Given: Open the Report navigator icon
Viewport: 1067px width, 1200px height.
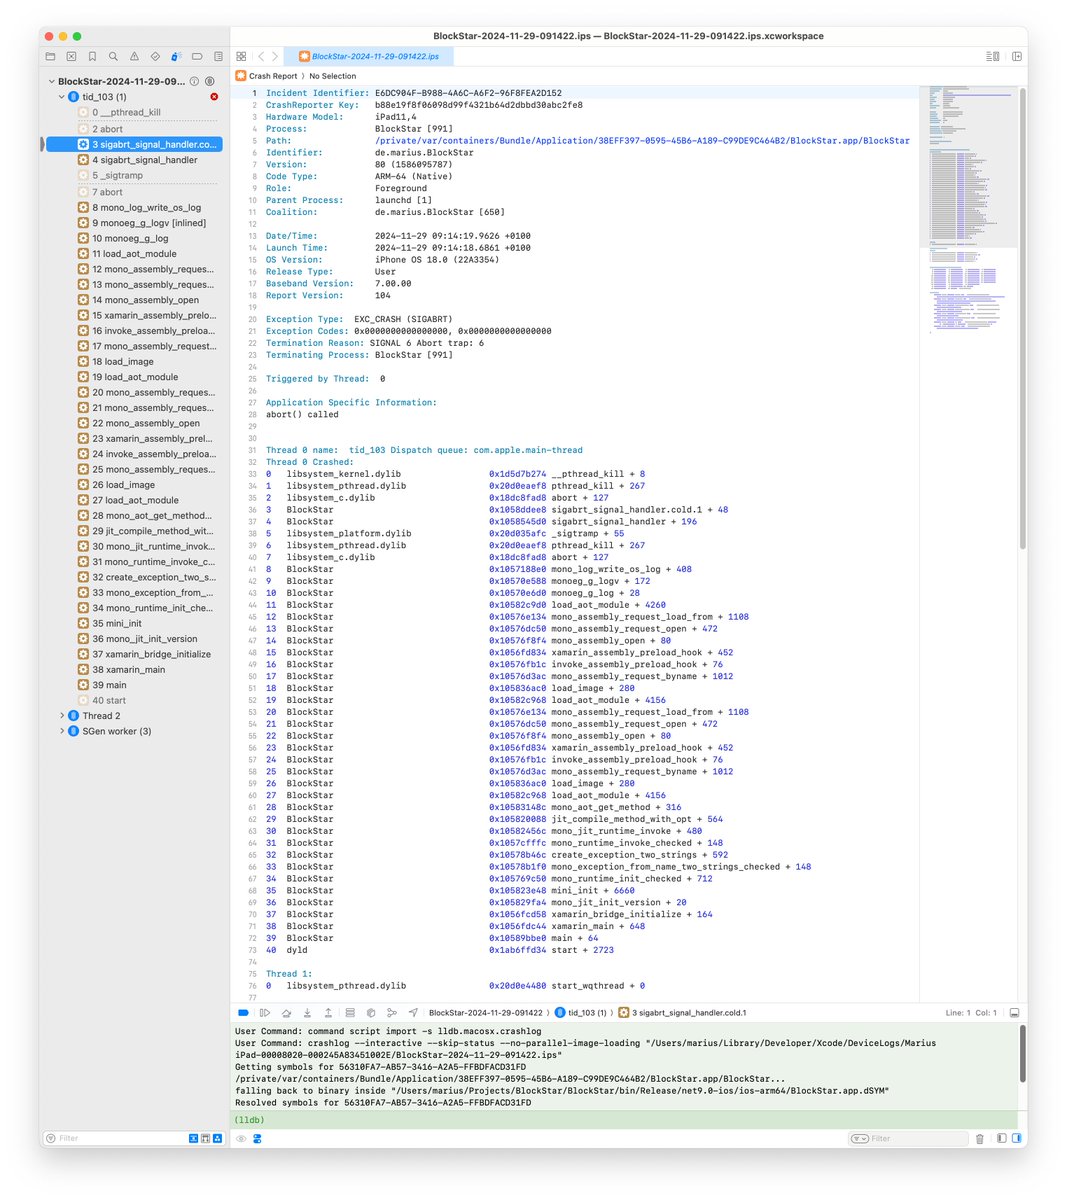Looking at the screenshot, I should coord(218,57).
